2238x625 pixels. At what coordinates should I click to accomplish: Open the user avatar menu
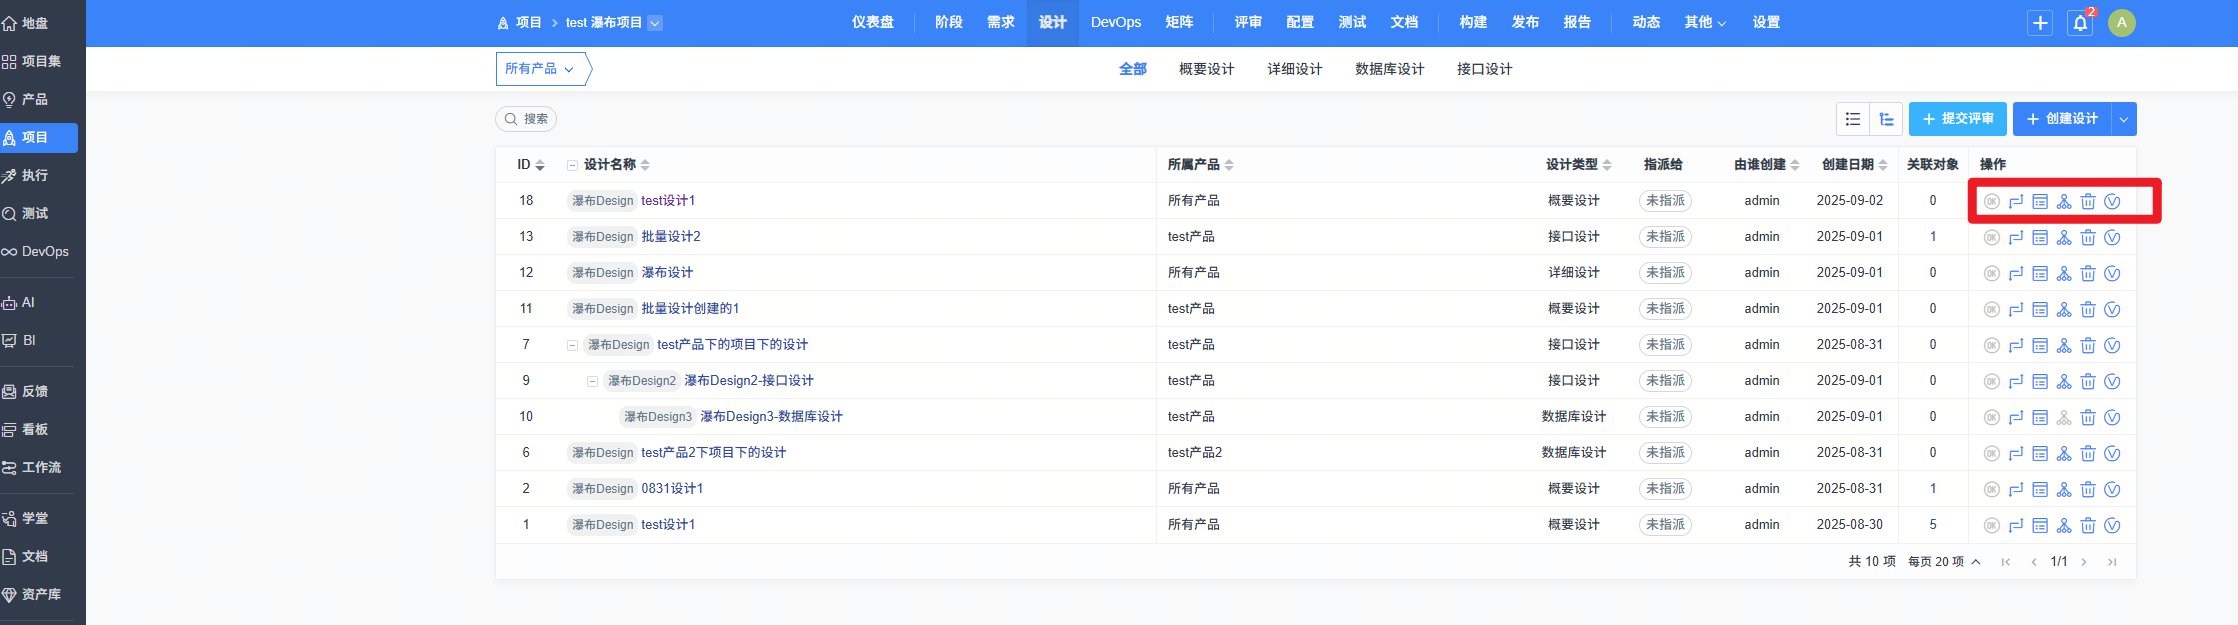click(x=2121, y=23)
